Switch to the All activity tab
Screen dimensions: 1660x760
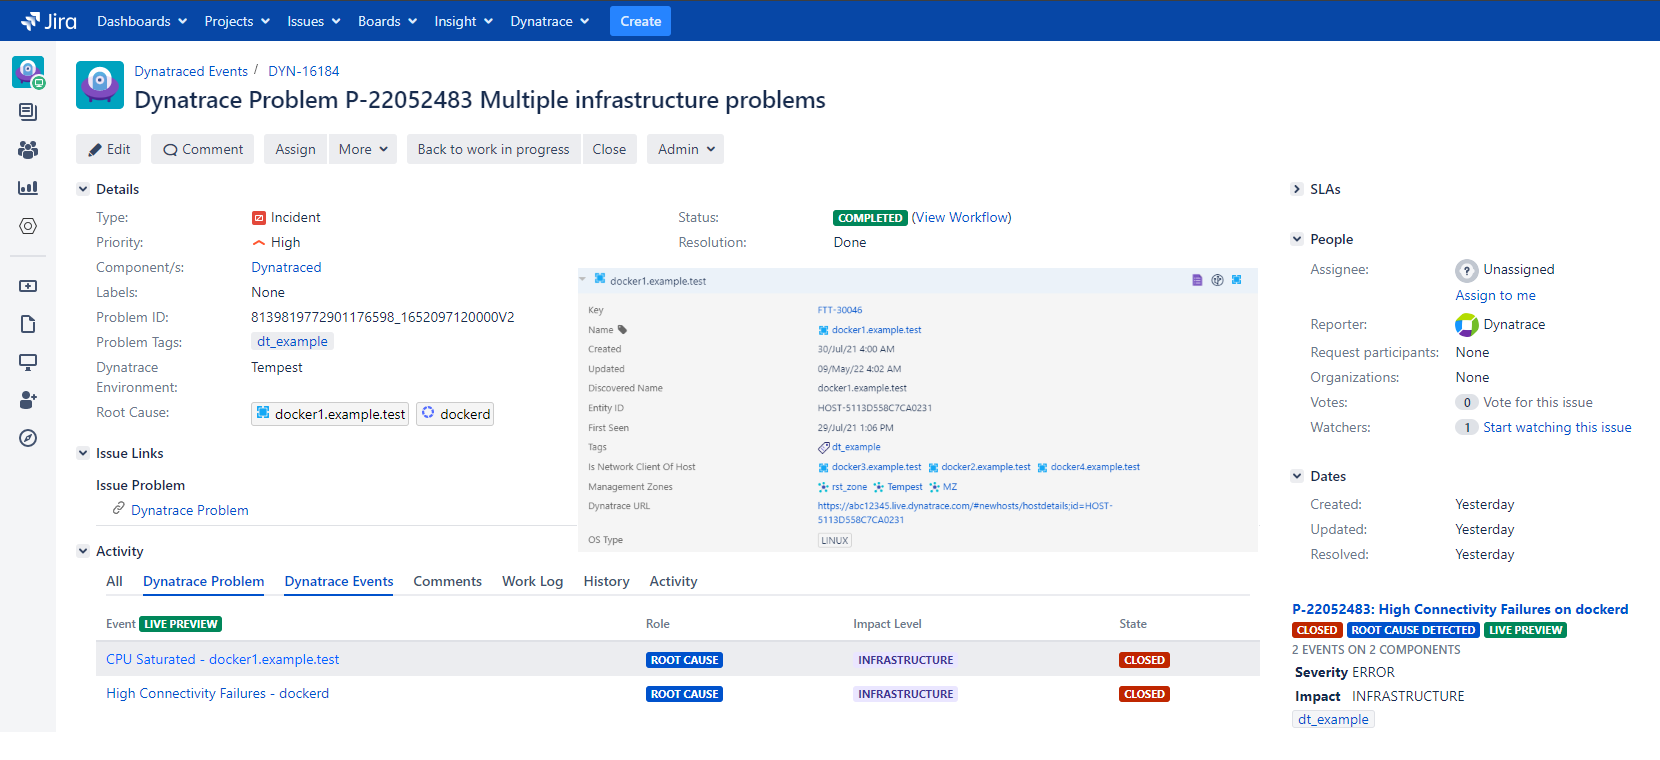[x=115, y=581]
